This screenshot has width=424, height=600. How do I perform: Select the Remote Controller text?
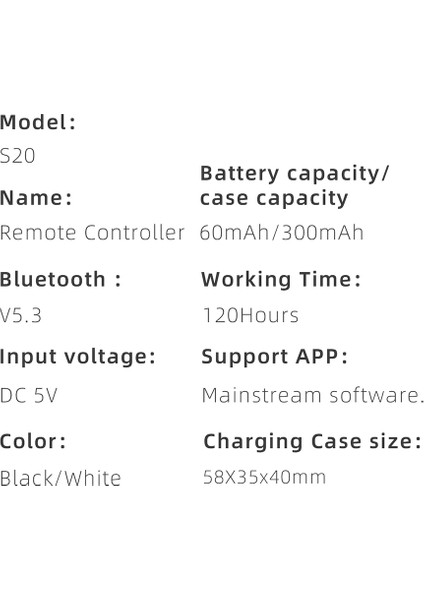click(92, 233)
